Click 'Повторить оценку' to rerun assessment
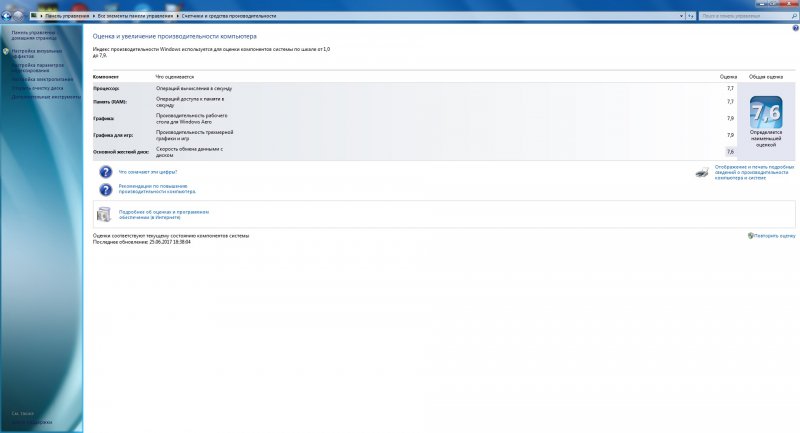Image resolution: width=800 pixels, height=433 pixels. coord(775,236)
